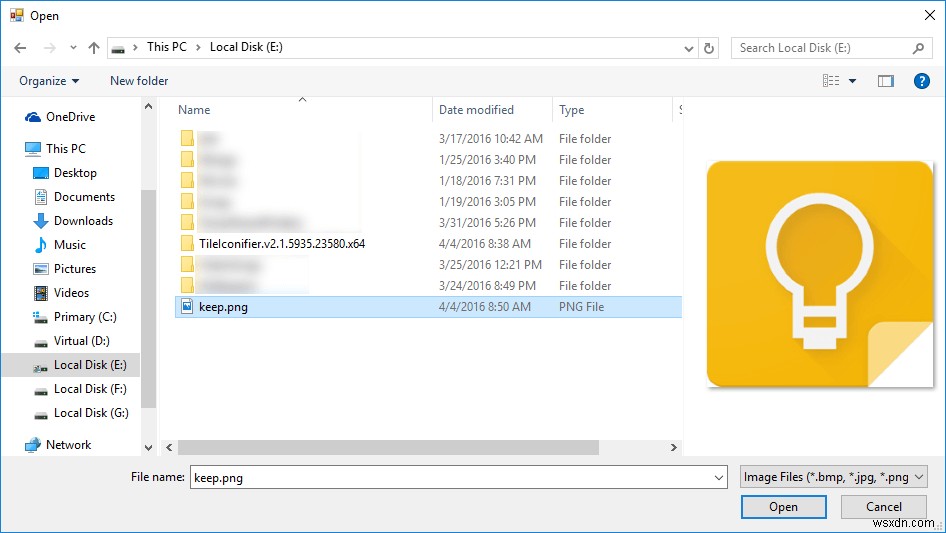
Task: Toggle the preview pane
Action: click(x=886, y=81)
